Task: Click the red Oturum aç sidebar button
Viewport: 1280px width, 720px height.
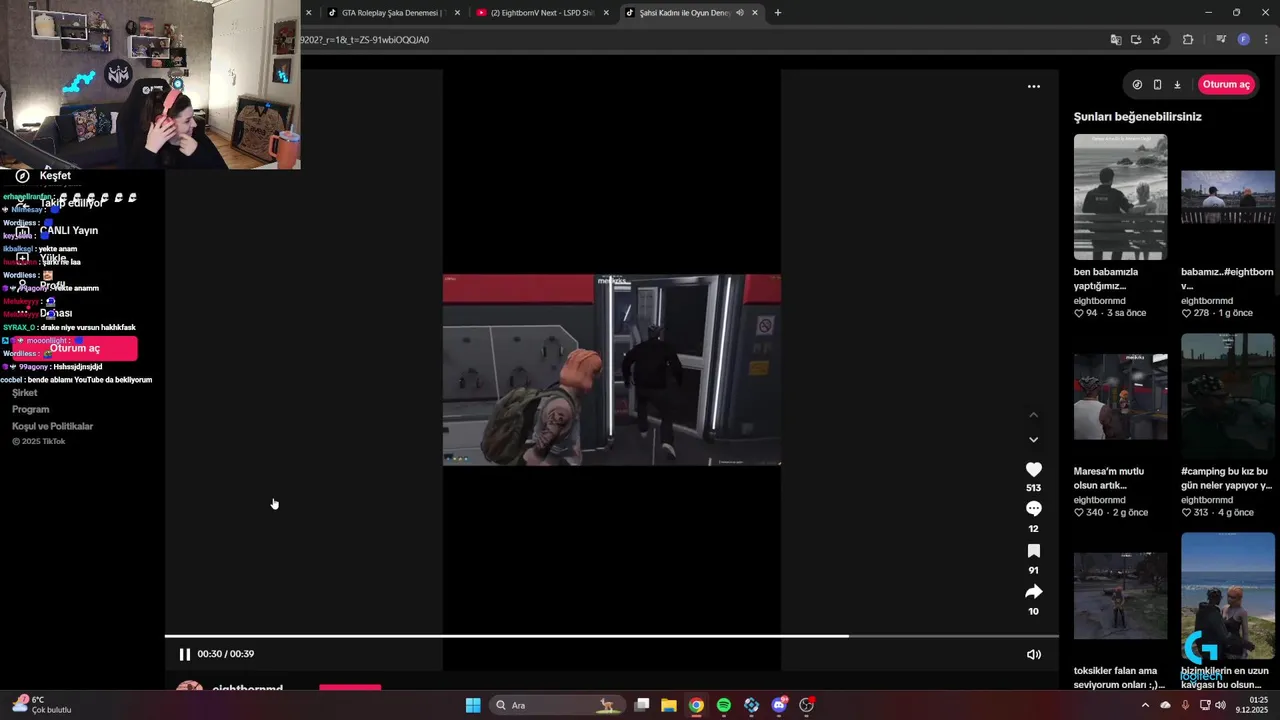Action: (x=75, y=349)
